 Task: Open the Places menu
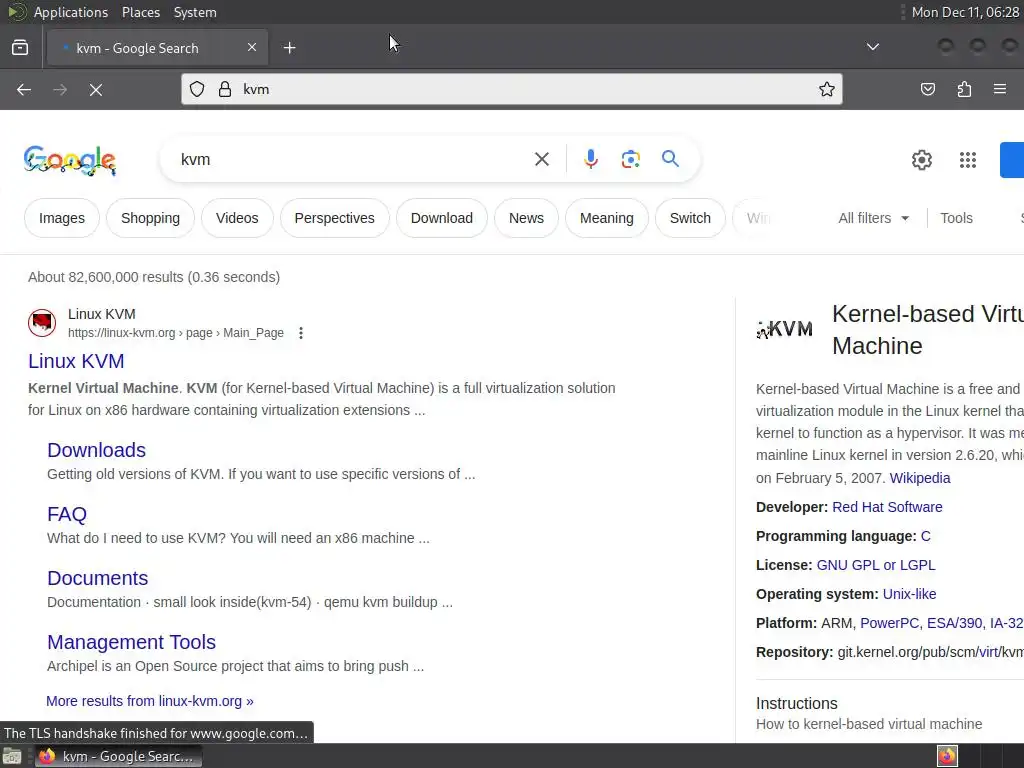(140, 12)
